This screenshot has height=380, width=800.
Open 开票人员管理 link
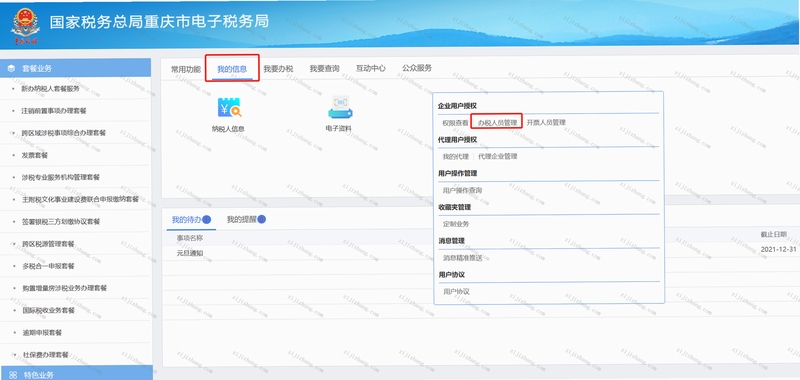point(546,122)
